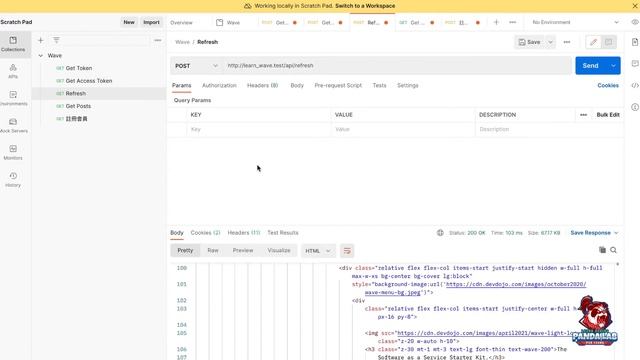Collapse the Wave collection tree
Viewport: 640px width, 360px height.
pos(40,56)
